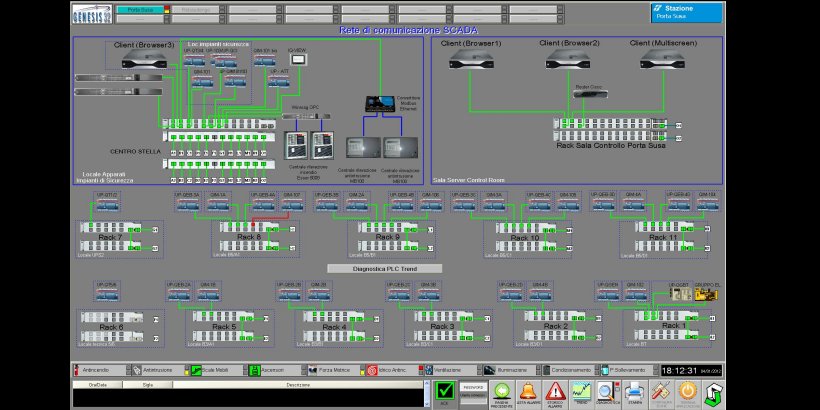Click the red alarm indicator beside Porta Susa
Viewport: 820px width, 410px height.
coord(167,9)
